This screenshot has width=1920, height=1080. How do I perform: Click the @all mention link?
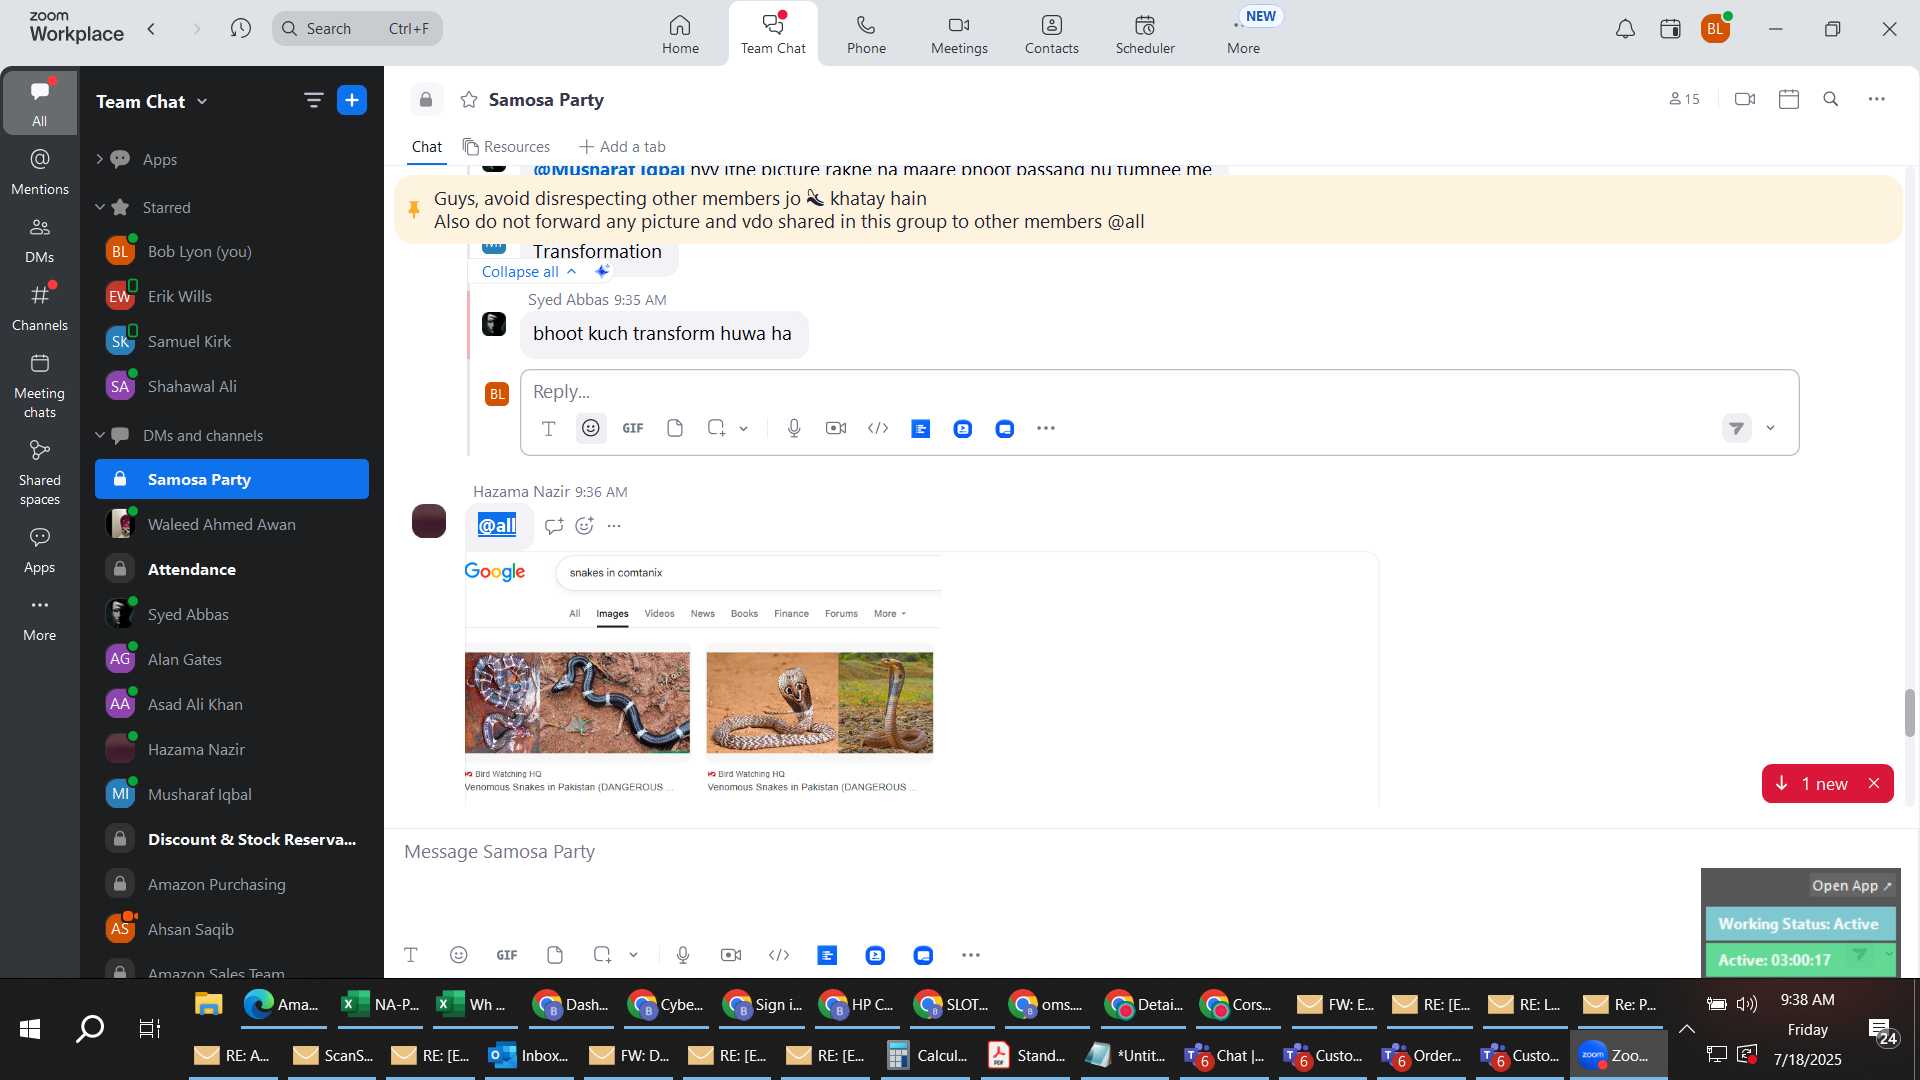point(496,526)
